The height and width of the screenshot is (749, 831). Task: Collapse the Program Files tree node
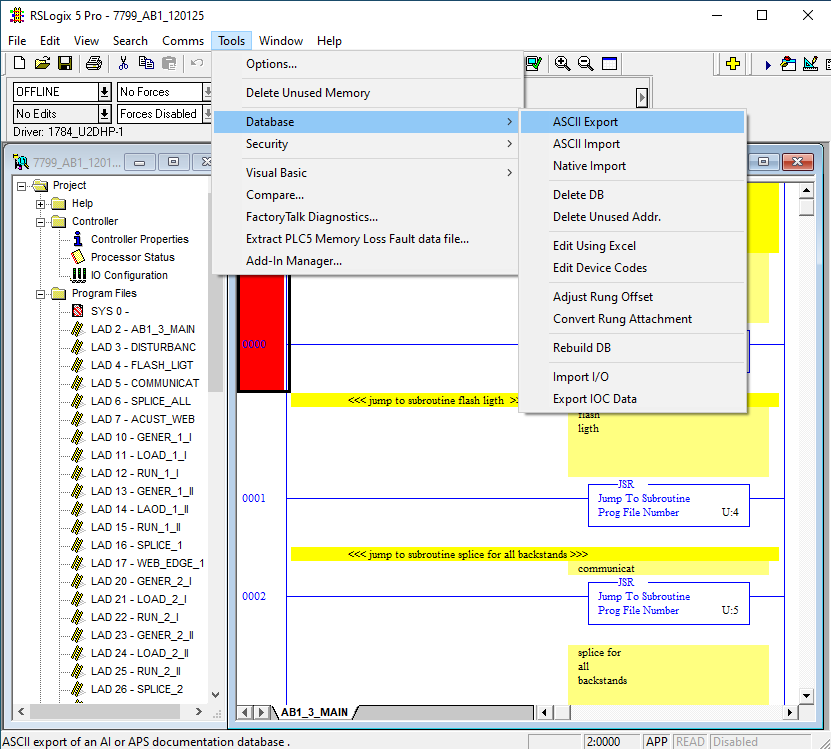pos(41,294)
